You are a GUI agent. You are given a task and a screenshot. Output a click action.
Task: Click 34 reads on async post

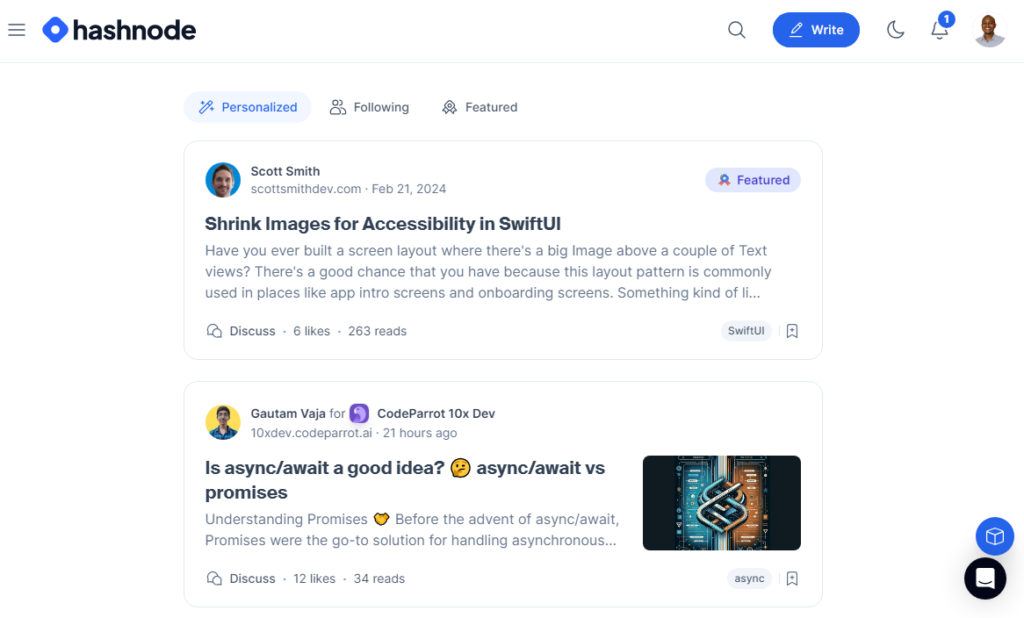click(x=379, y=579)
